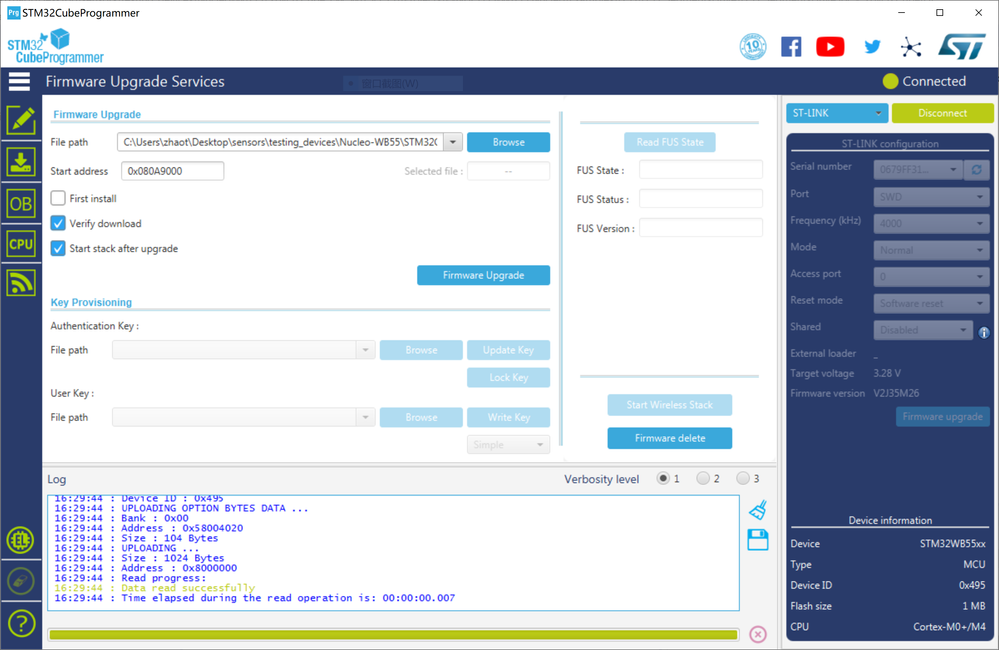Click the Shared mode info icon
Image resolution: width=999 pixels, height=650 pixels.
pos(984,333)
